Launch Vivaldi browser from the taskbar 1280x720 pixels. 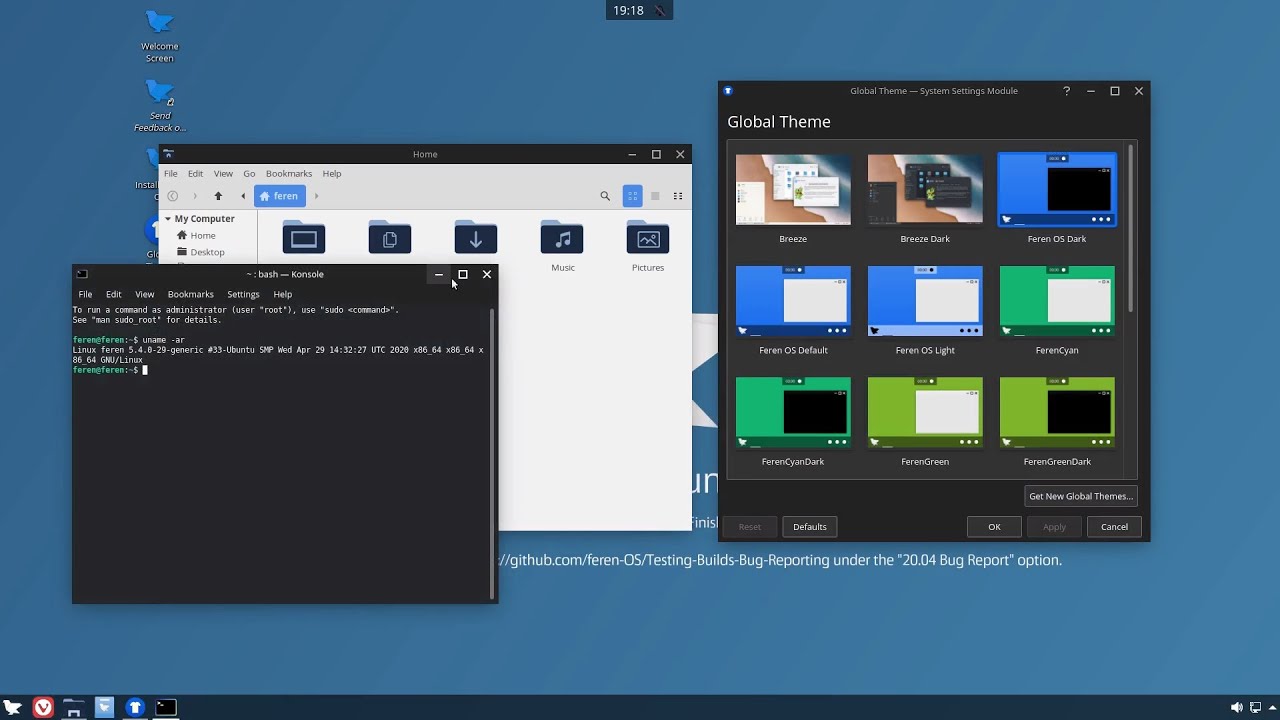43,708
